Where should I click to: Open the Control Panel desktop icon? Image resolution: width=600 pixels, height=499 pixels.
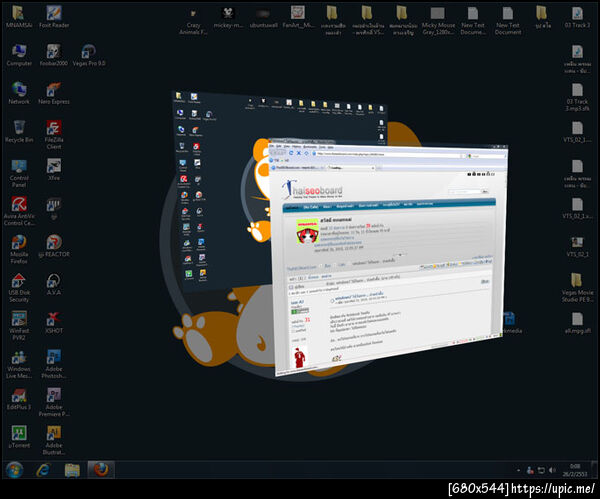point(19,173)
